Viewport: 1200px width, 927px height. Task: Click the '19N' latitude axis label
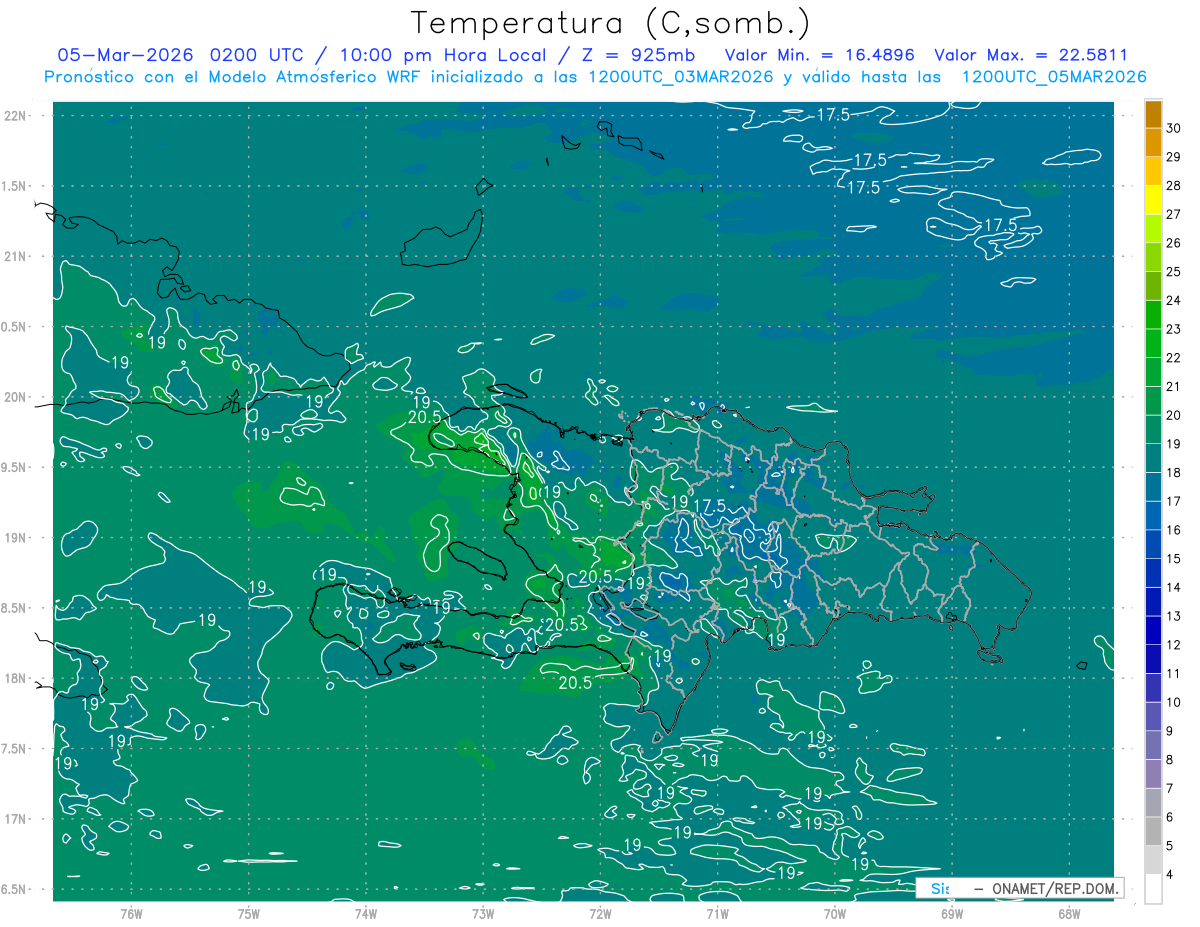(x=16, y=538)
